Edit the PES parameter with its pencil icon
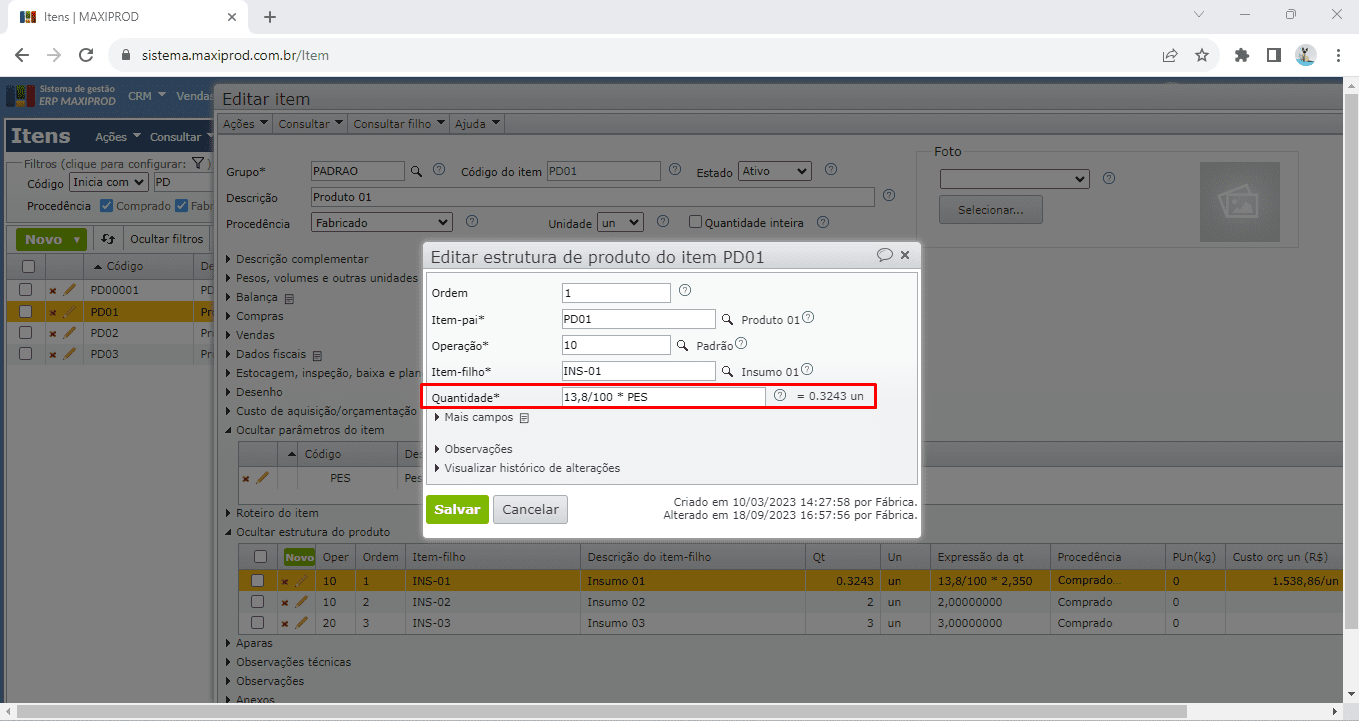 (263, 478)
